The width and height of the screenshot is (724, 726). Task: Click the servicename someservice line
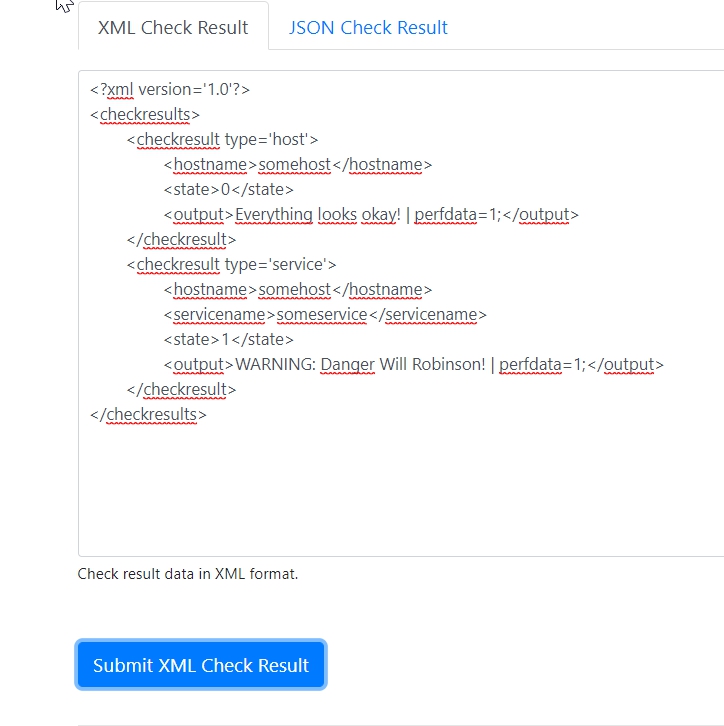(325, 315)
